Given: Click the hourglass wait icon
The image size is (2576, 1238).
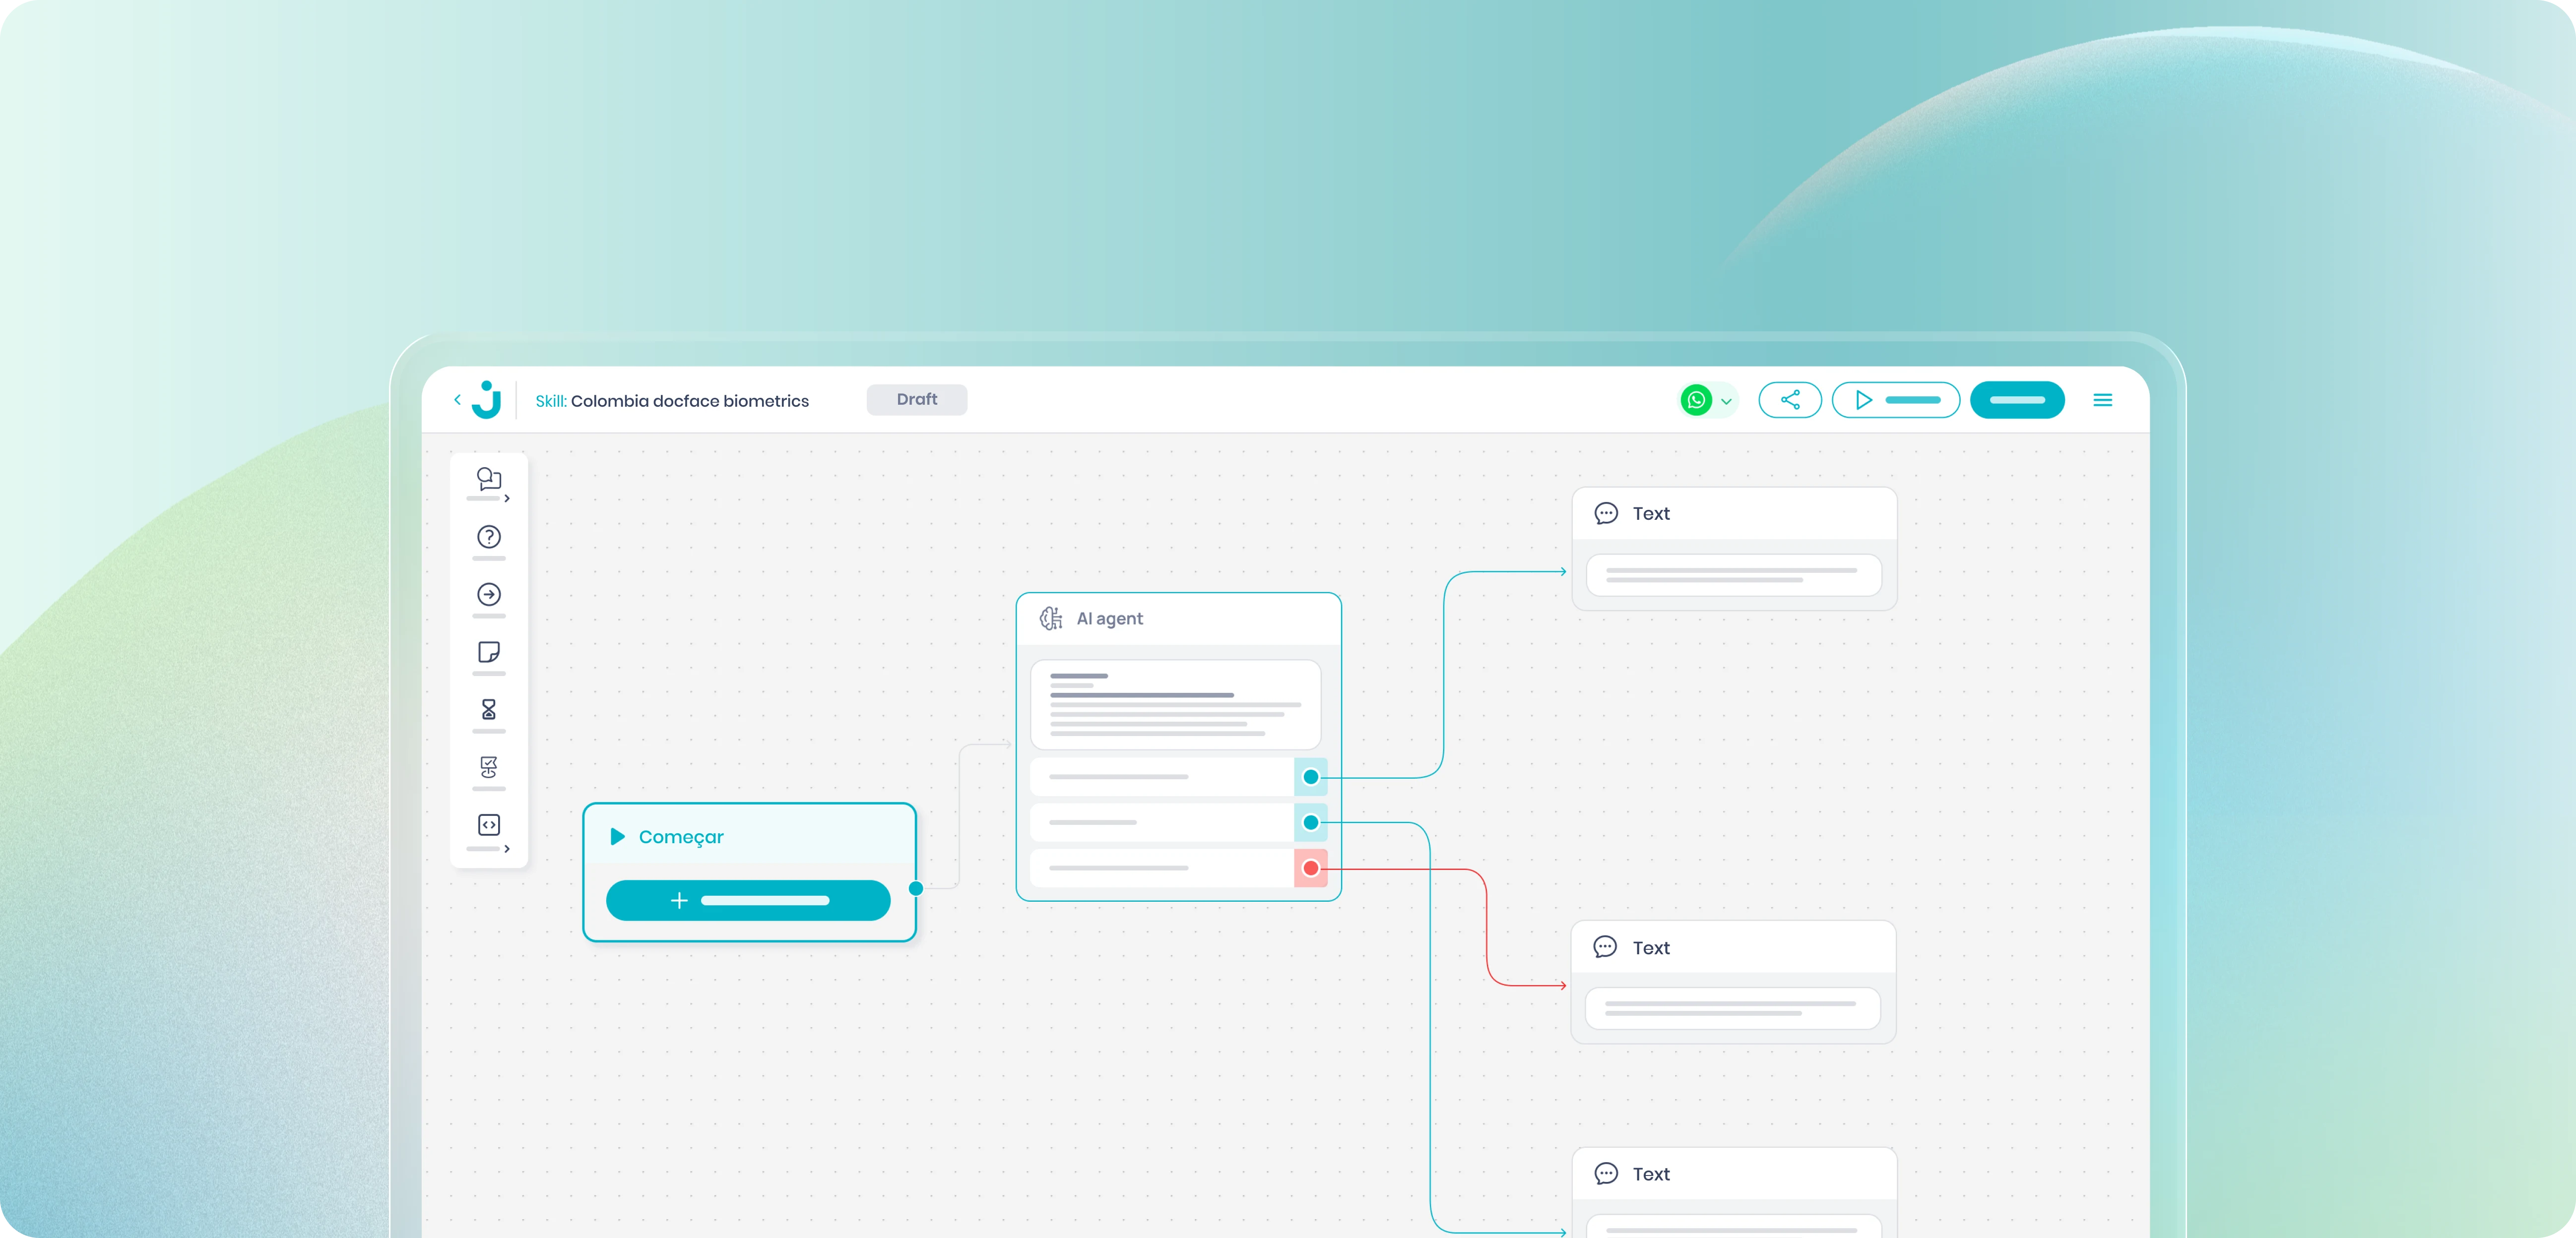Looking at the screenshot, I should pos(488,710).
